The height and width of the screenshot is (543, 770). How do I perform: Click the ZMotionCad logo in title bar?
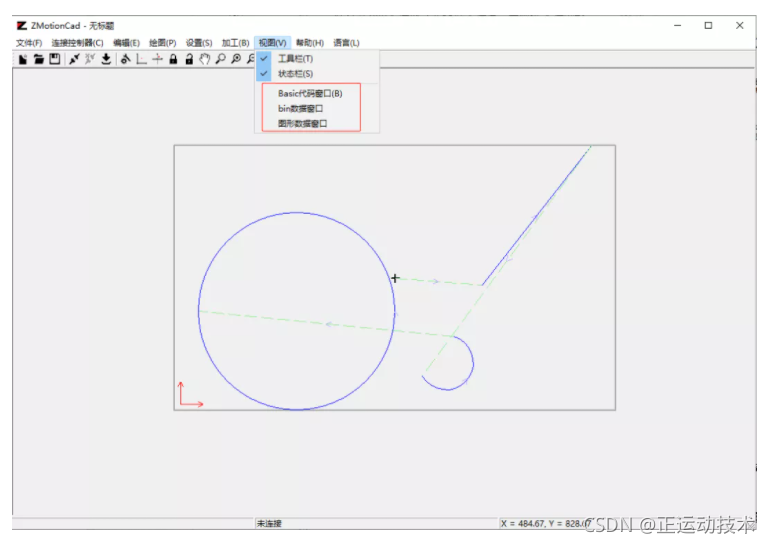pyautogui.click(x=22, y=26)
